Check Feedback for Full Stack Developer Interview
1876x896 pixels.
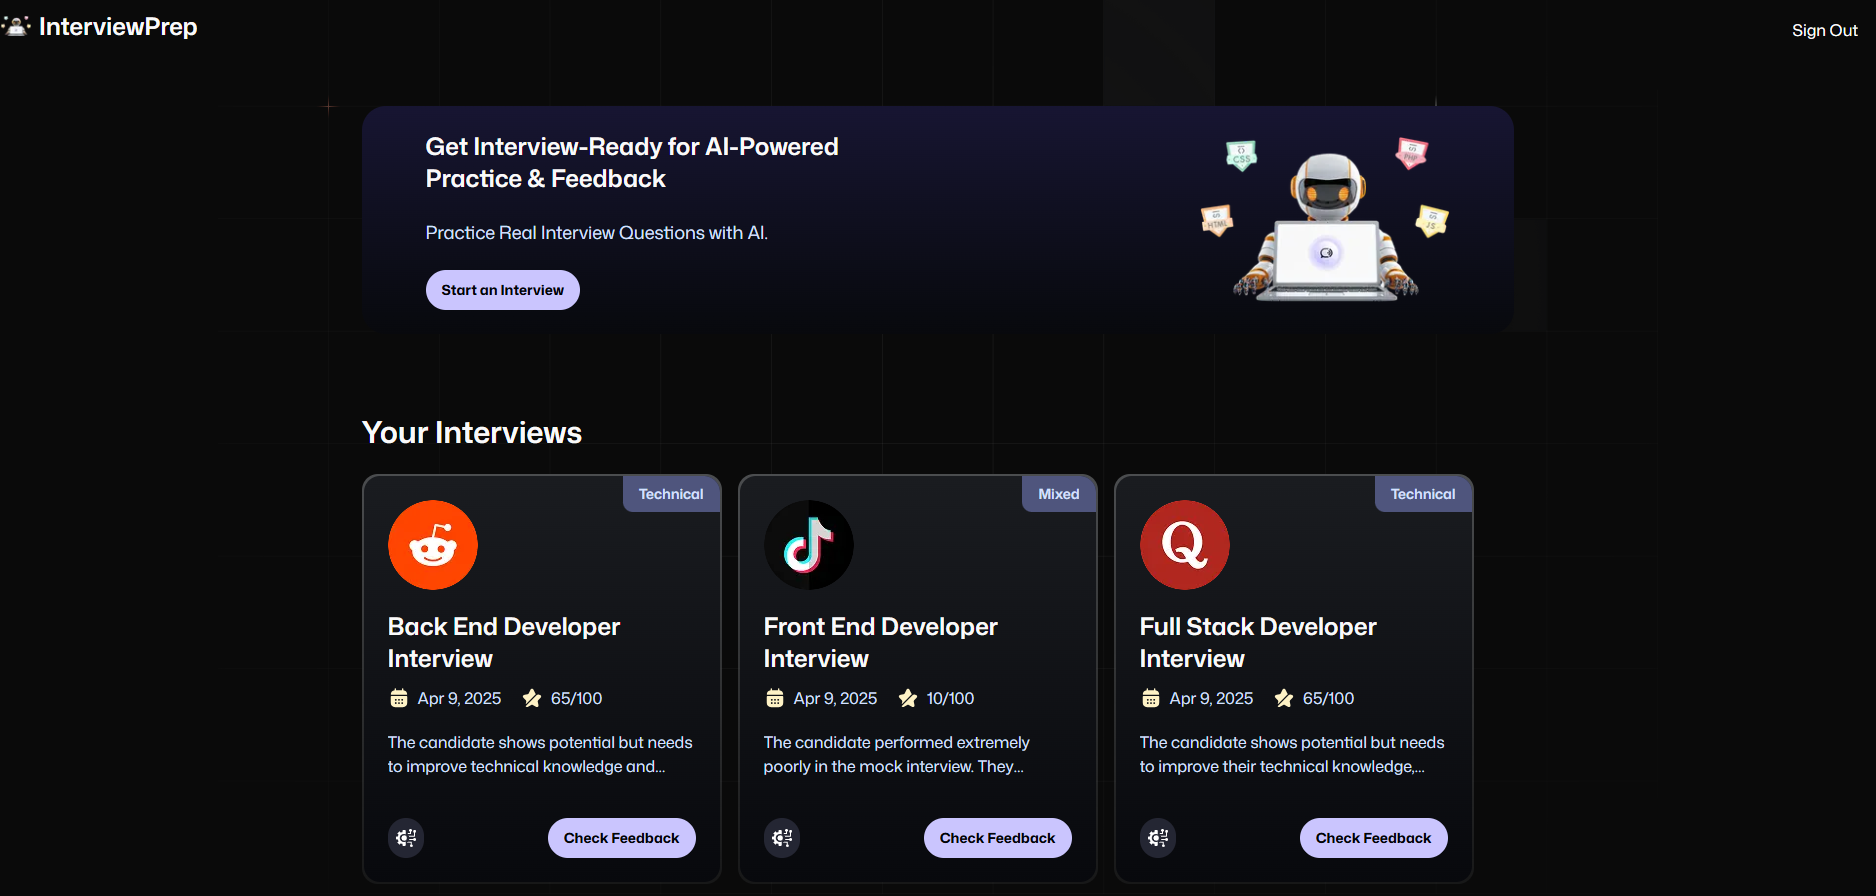click(1374, 838)
